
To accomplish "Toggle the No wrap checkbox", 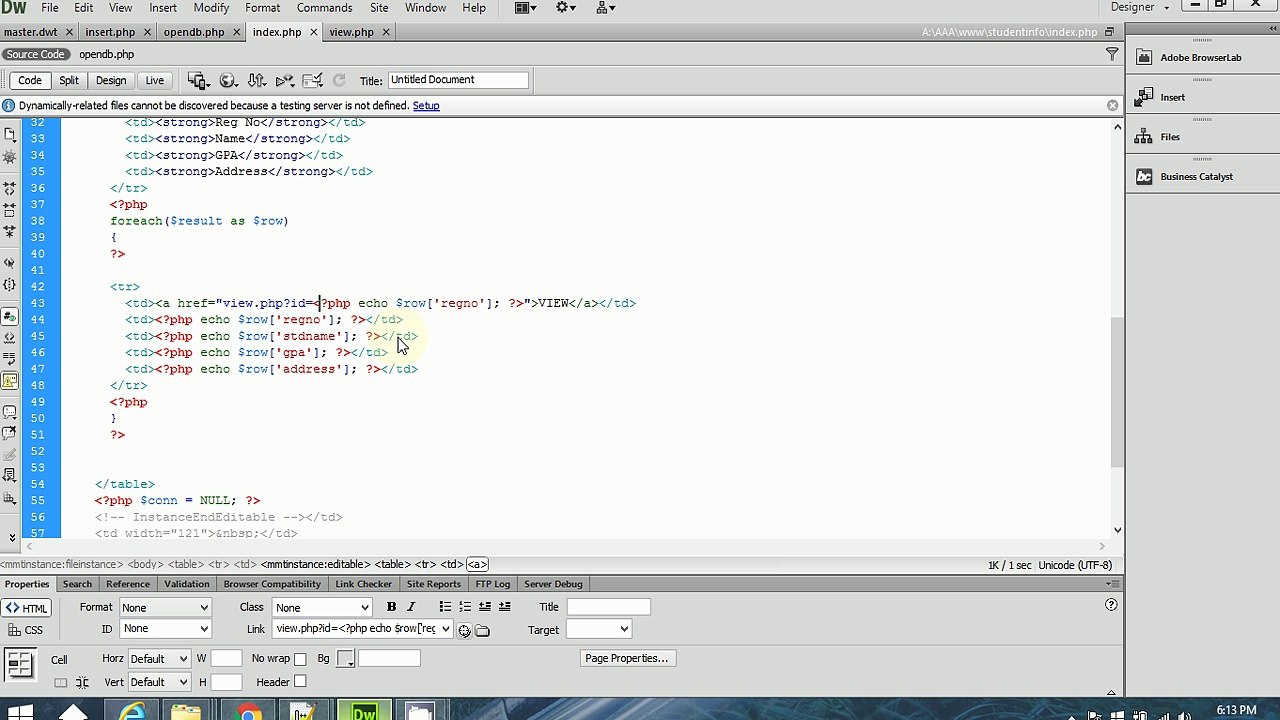I will tap(300, 659).
